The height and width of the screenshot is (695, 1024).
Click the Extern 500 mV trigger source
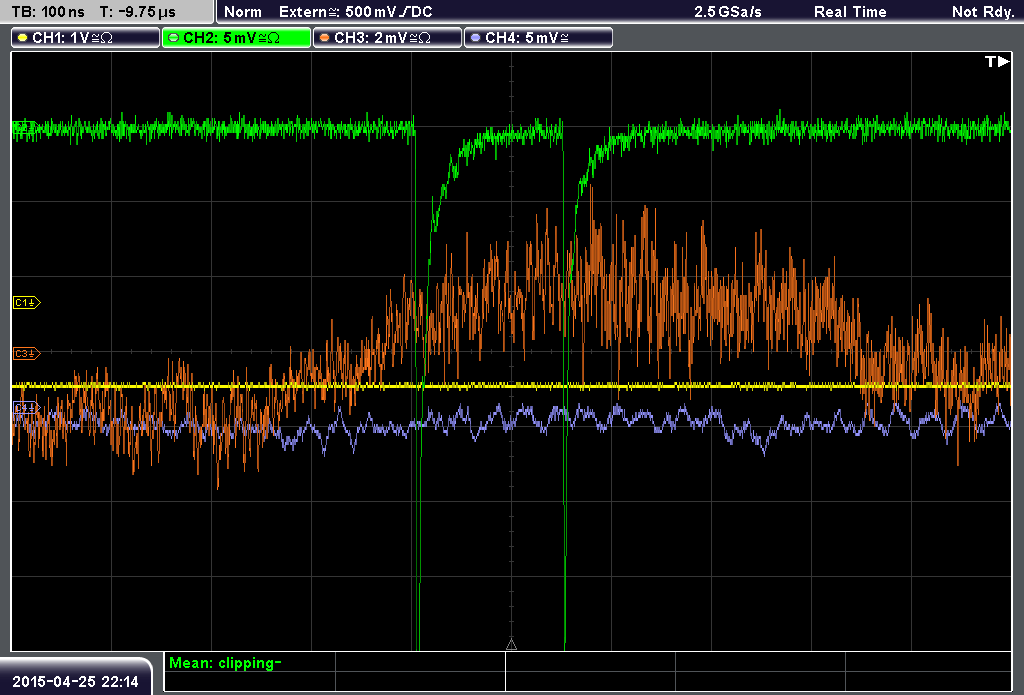[x=355, y=12]
